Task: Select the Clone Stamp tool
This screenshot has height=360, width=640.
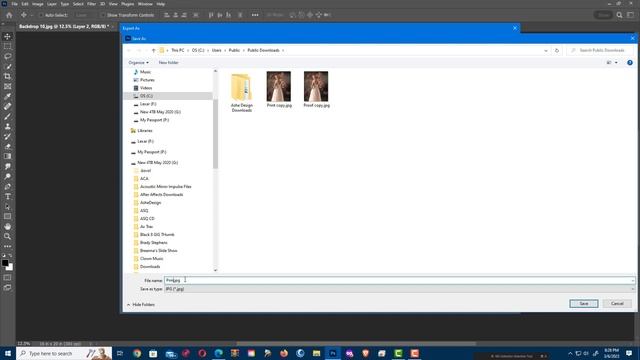Action: tap(7, 127)
